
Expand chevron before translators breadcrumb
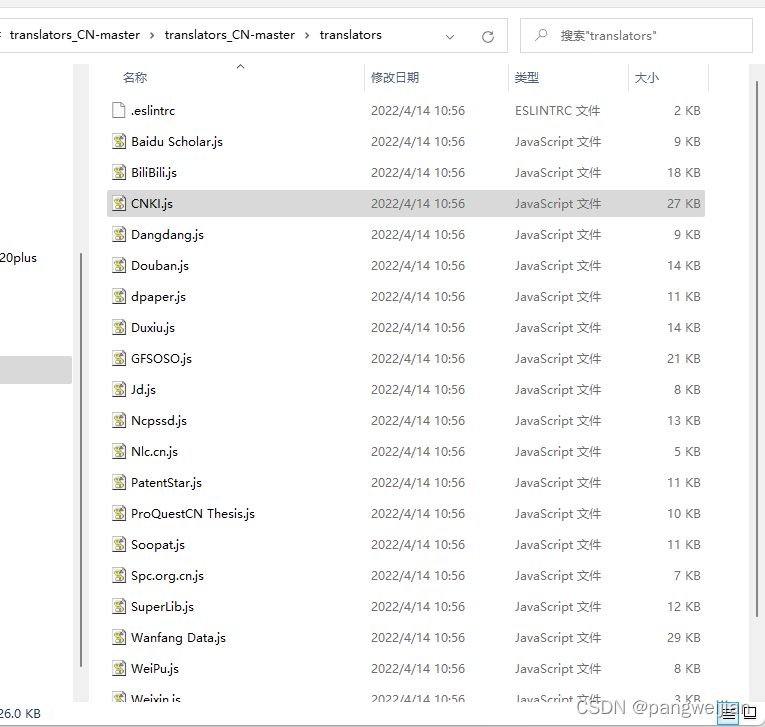point(307,35)
